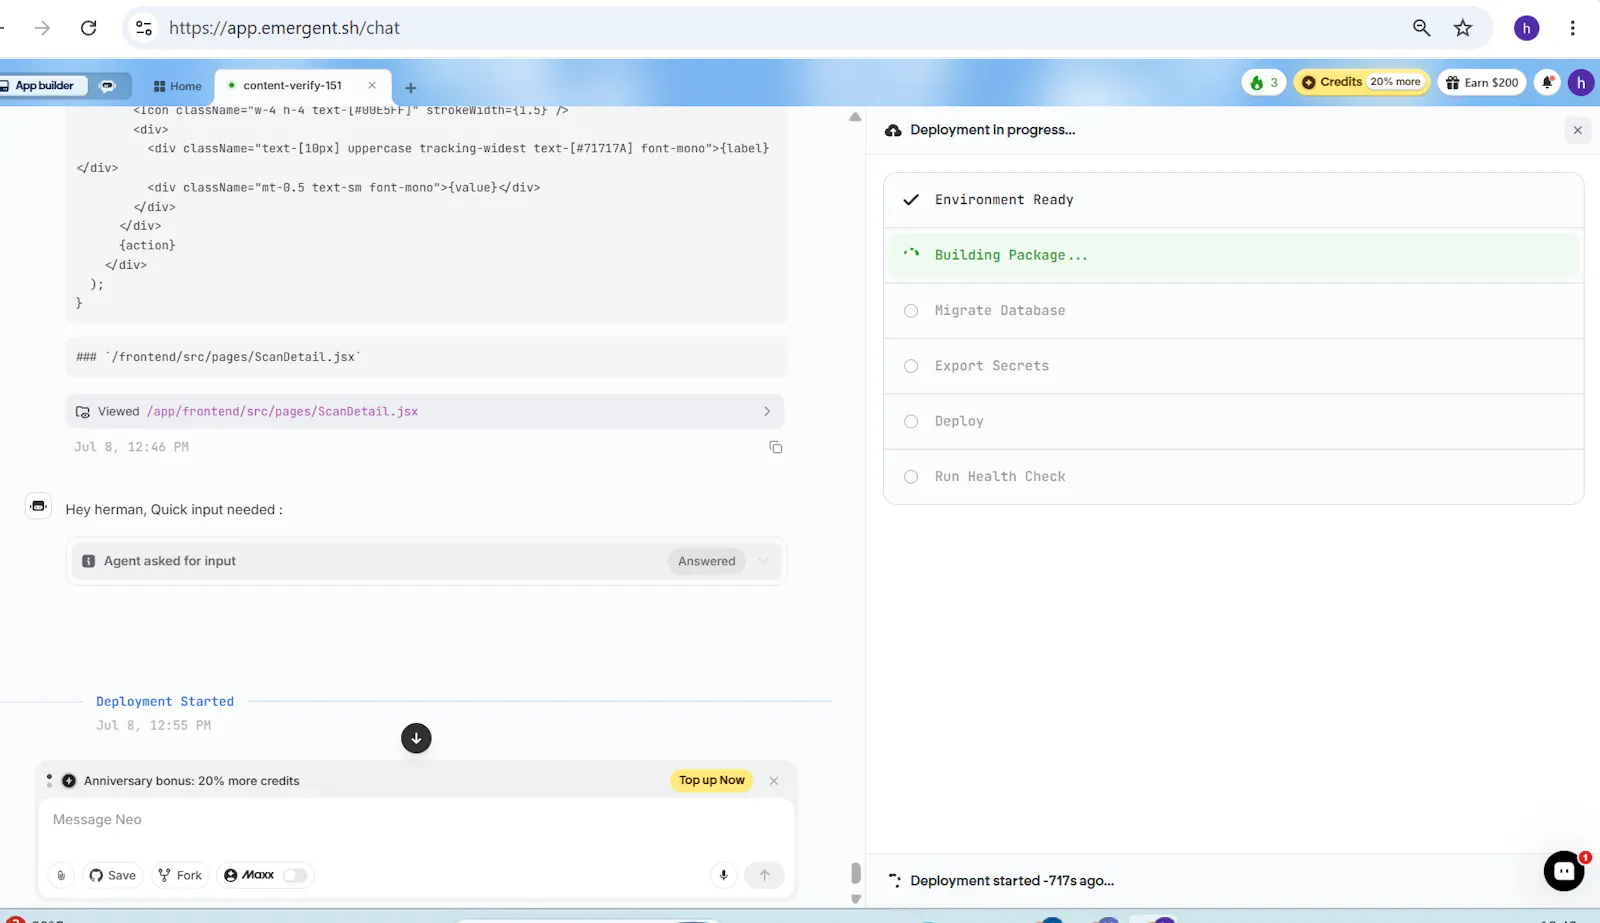Attach a file with the paperclip icon
The width and height of the screenshot is (1600, 923).
61,875
